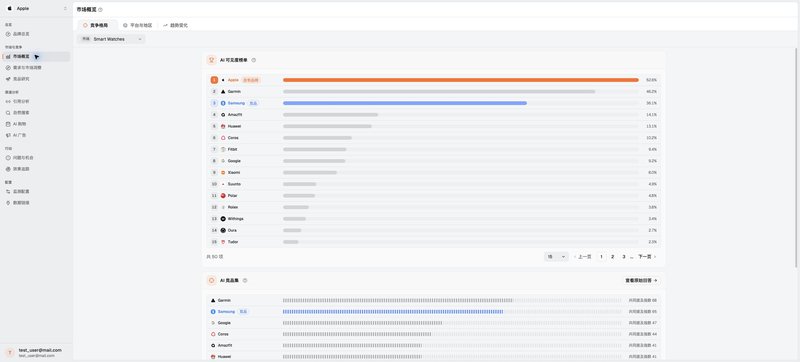This screenshot has width=800, height=362.
Task: Click the Samsung logo in the visibility ranking
Action: pyautogui.click(x=223, y=103)
